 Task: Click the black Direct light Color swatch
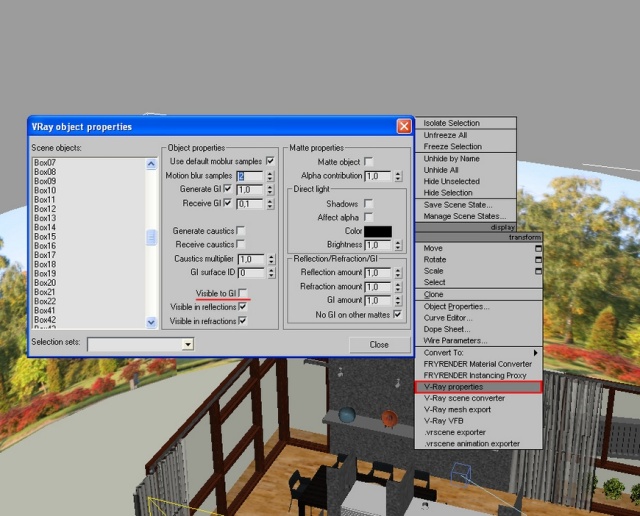click(x=378, y=231)
